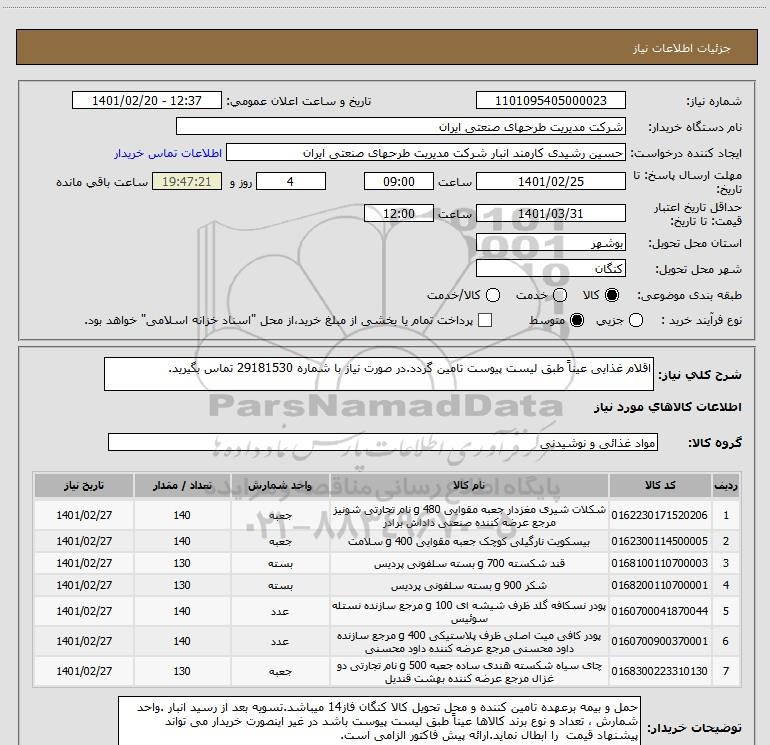Click the buyer organization name field
The height and width of the screenshot is (745, 770).
(x=401, y=127)
